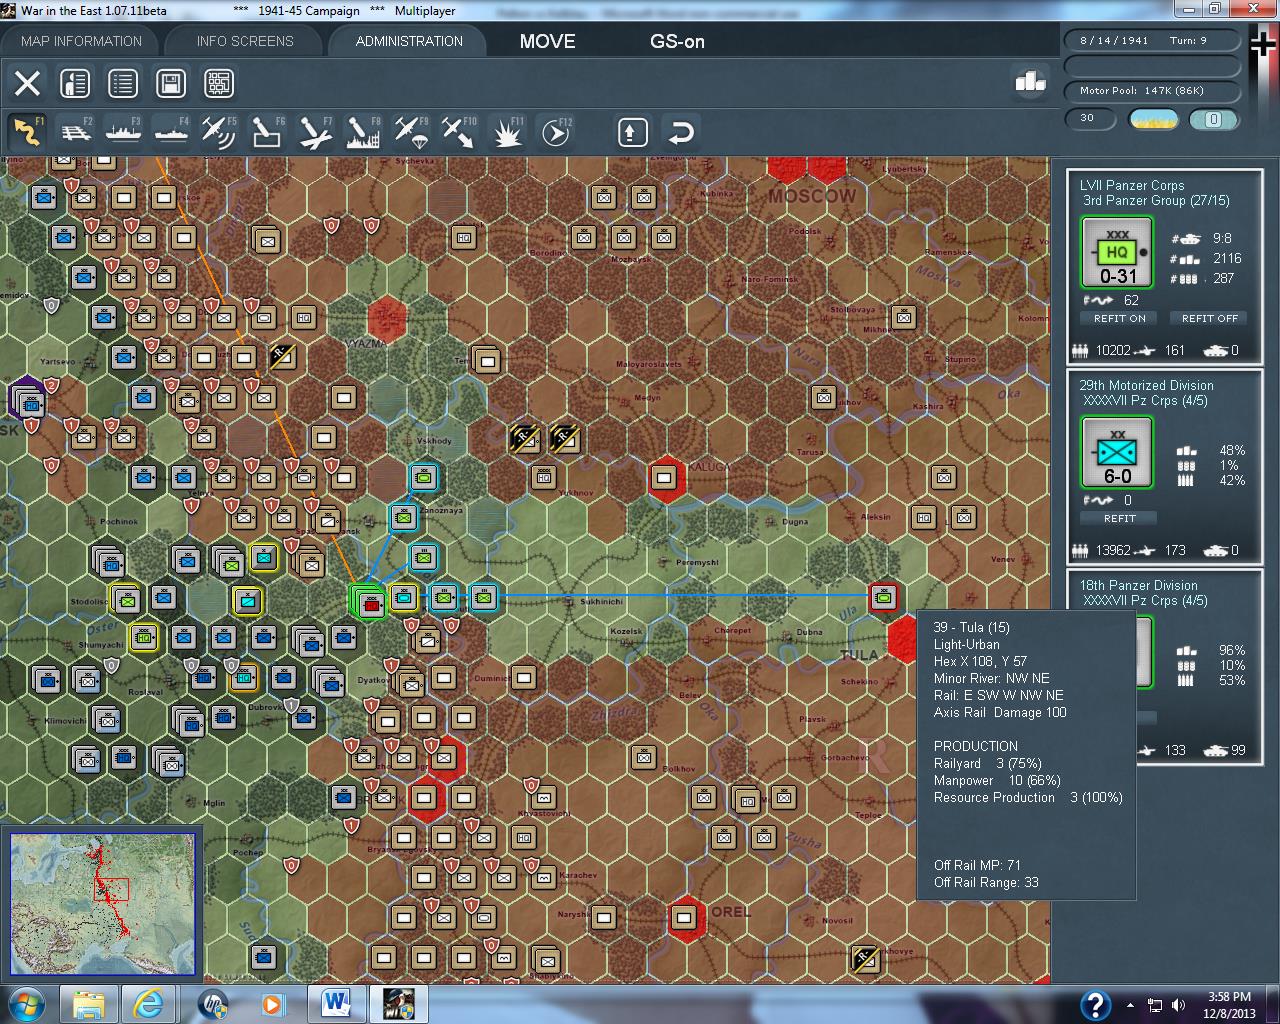This screenshot has height=1024, width=1280.
Task: Open the 29th Motorized Division name link
Action: pyautogui.click(x=1146, y=385)
